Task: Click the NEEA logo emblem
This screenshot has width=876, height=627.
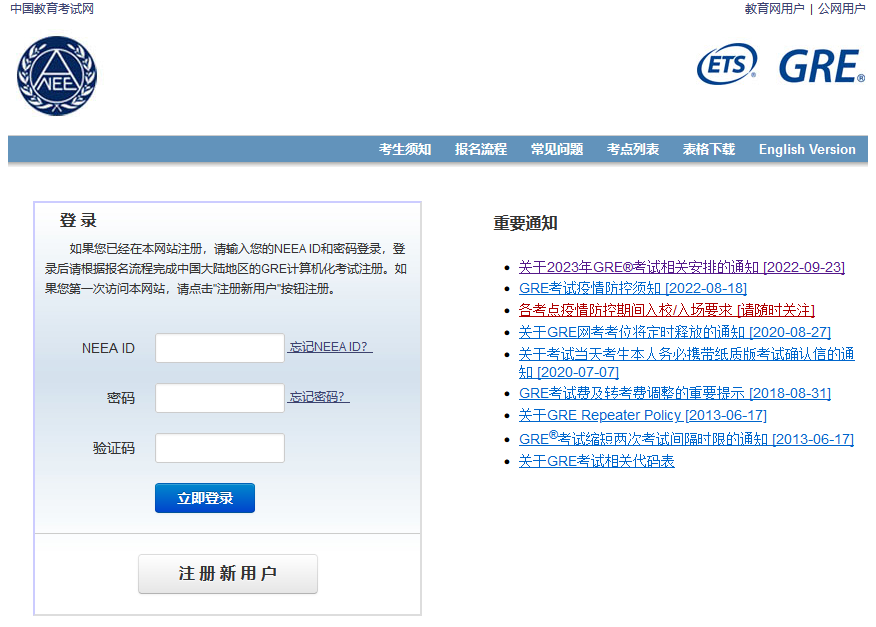Action: point(57,76)
